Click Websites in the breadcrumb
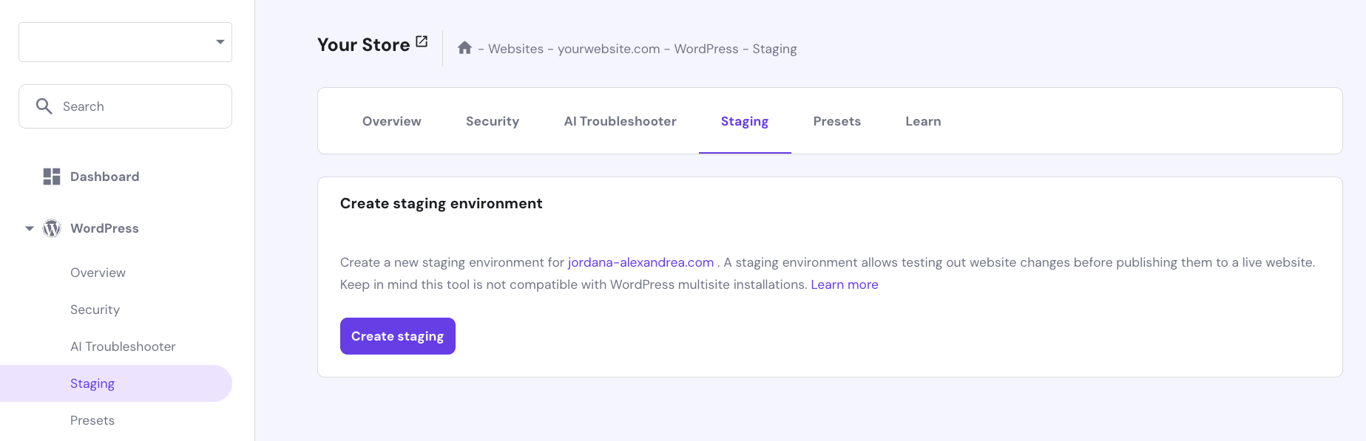This screenshot has width=1366, height=441. (516, 48)
